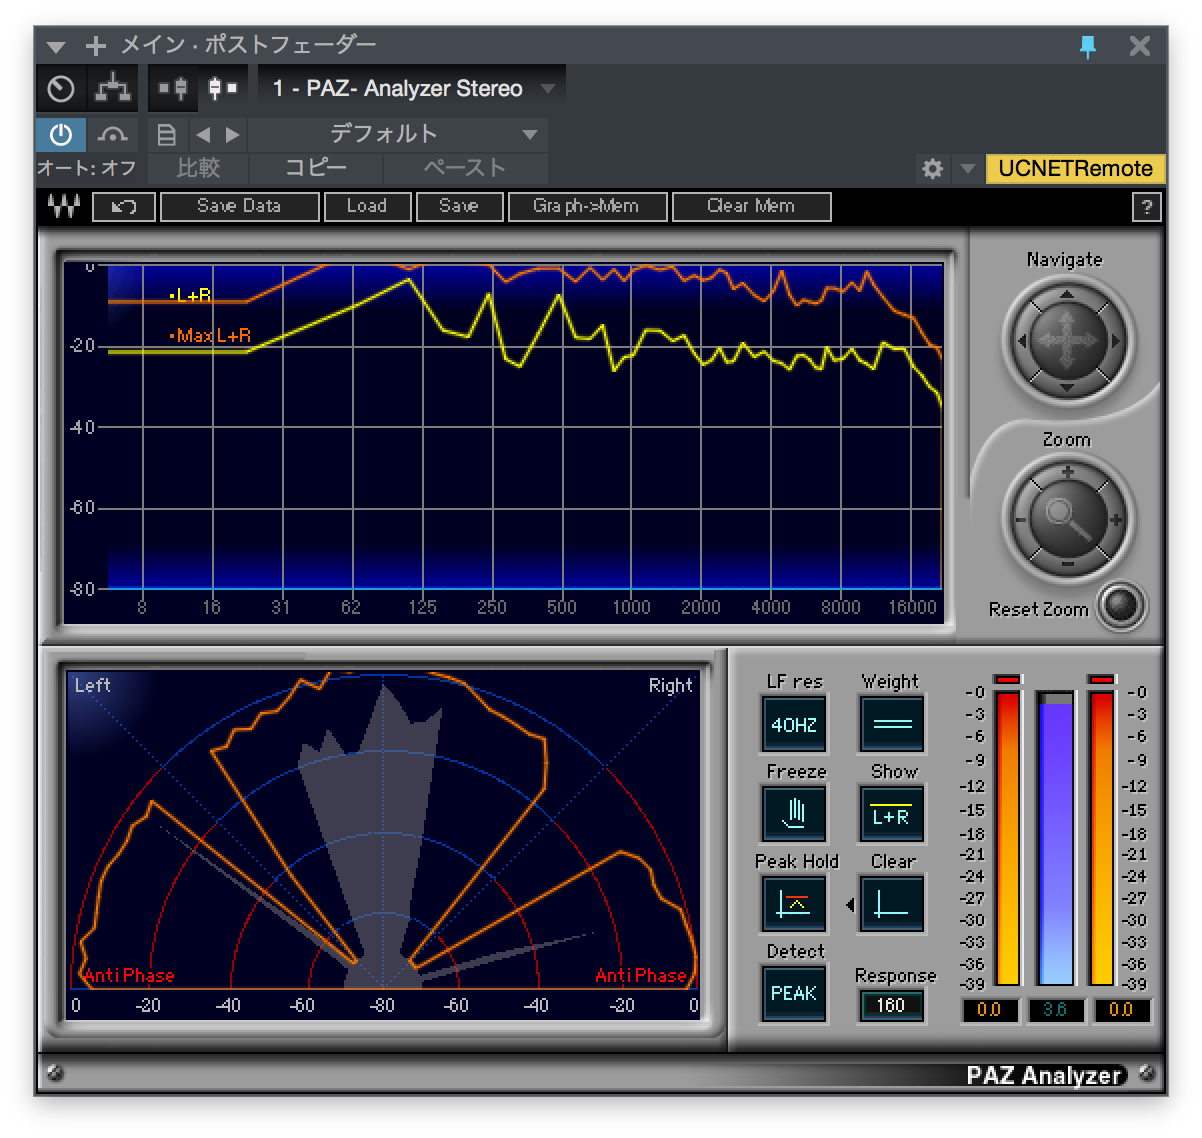Click the magnifier in the Zoom dial
1202x1138 pixels.
tap(1067, 520)
